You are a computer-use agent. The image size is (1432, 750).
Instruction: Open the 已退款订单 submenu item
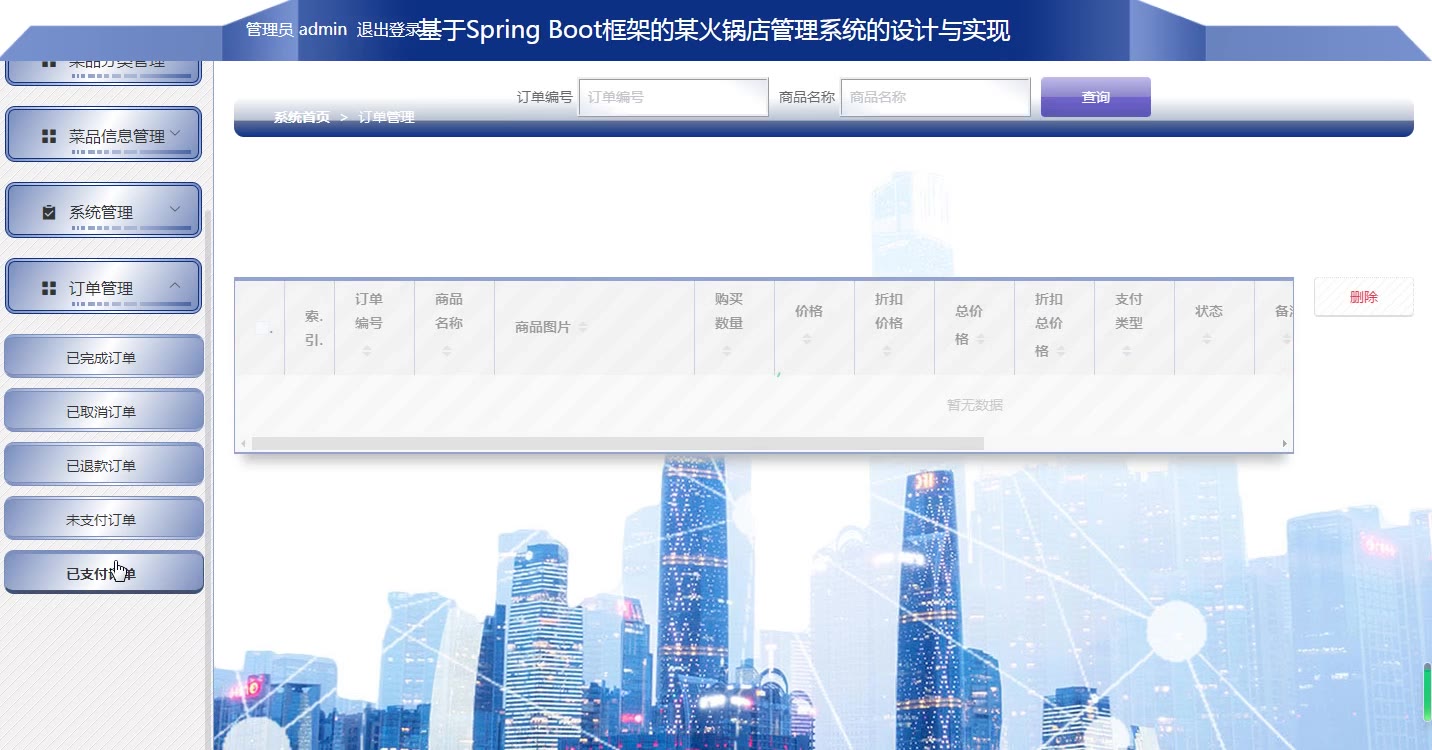pos(104,465)
